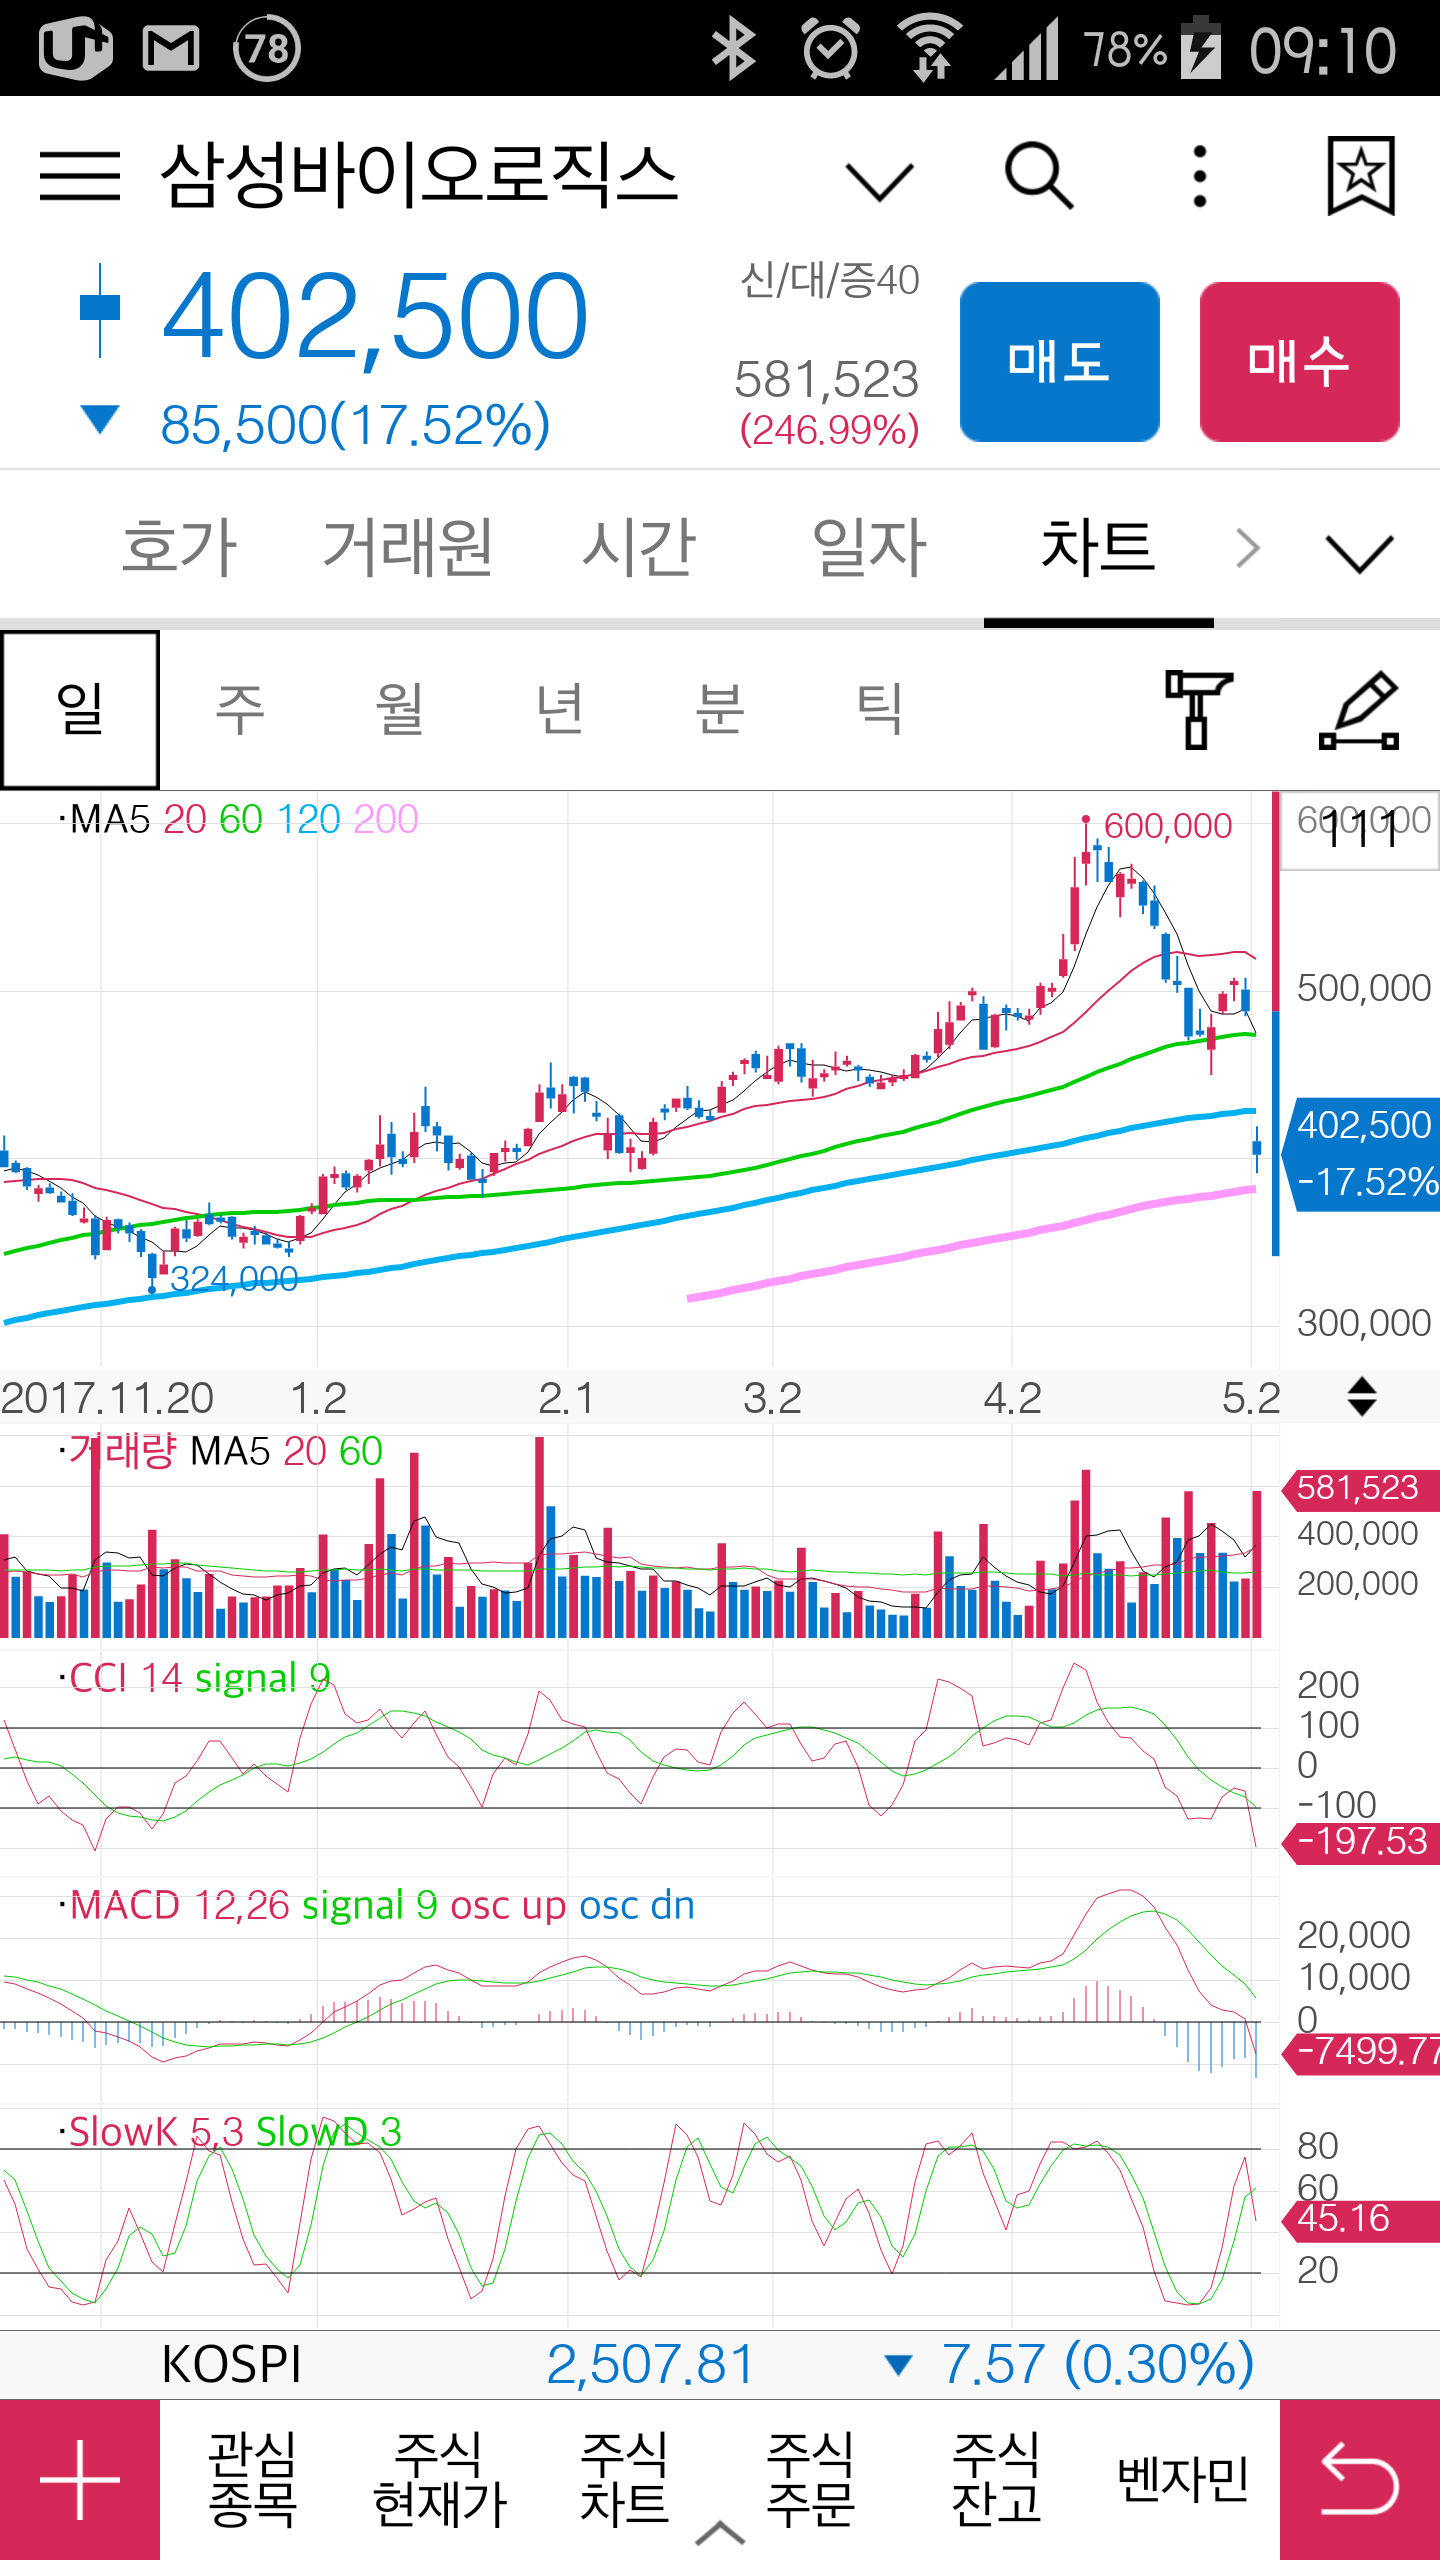Tap the chart scale up-down arrows
1440x2560 pixels.
coord(1362,1396)
